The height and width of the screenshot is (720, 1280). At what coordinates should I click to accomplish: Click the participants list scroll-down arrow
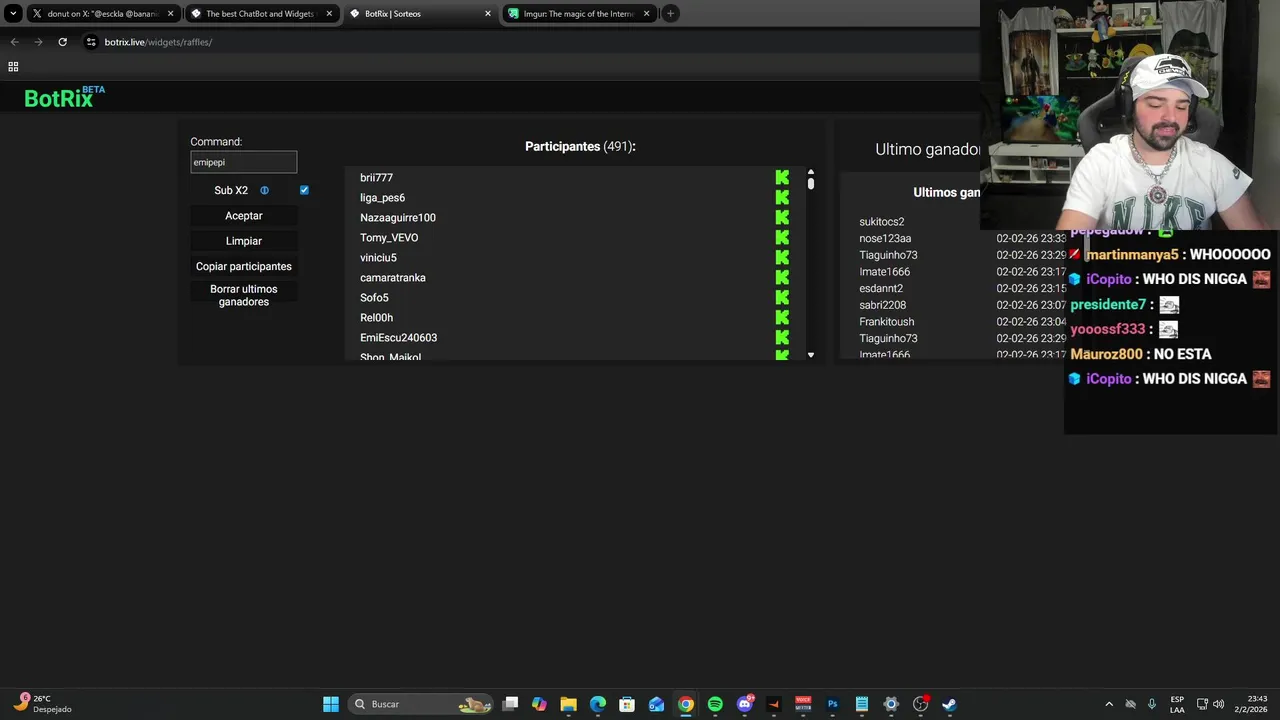point(810,355)
